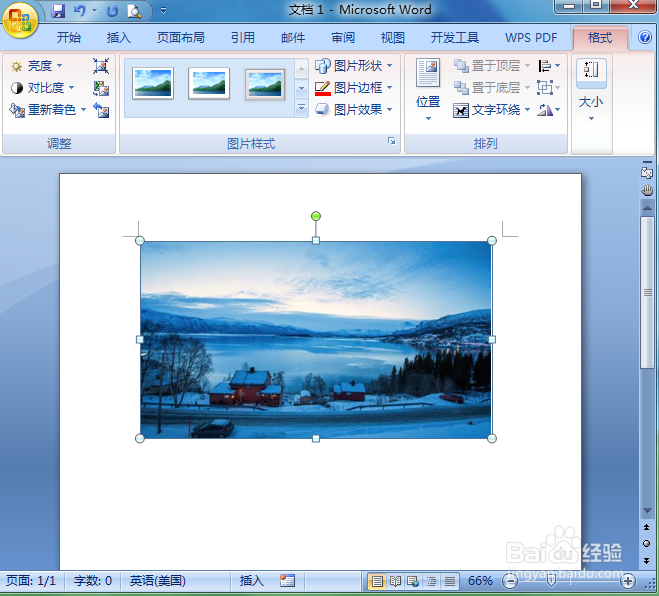This screenshot has width=659, height=596.
Task: Switch to draft view
Action: coord(450,581)
